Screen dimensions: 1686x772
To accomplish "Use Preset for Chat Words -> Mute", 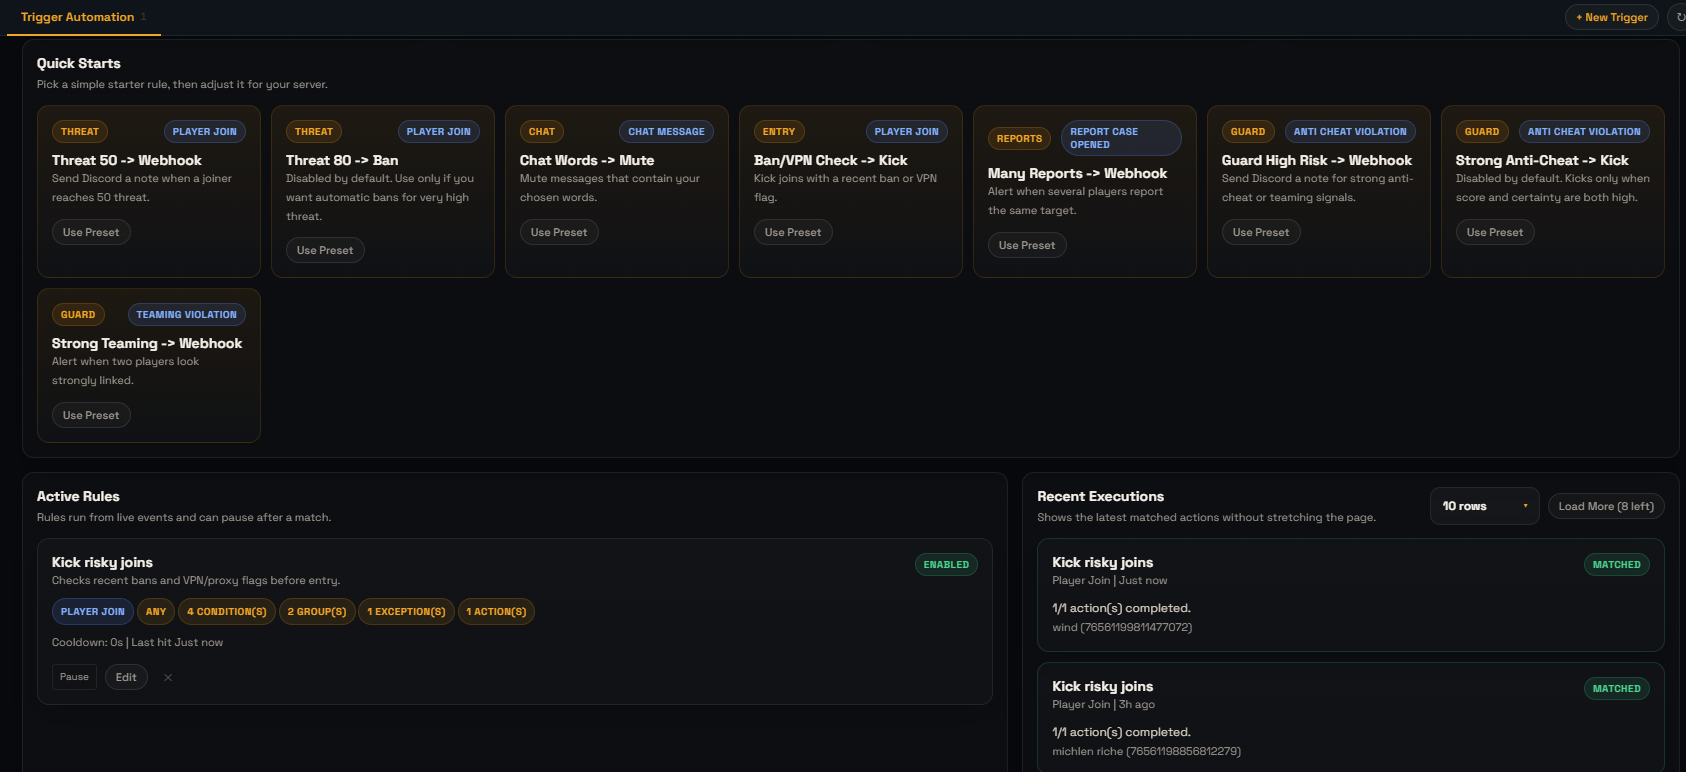I will pyautogui.click(x=559, y=232).
